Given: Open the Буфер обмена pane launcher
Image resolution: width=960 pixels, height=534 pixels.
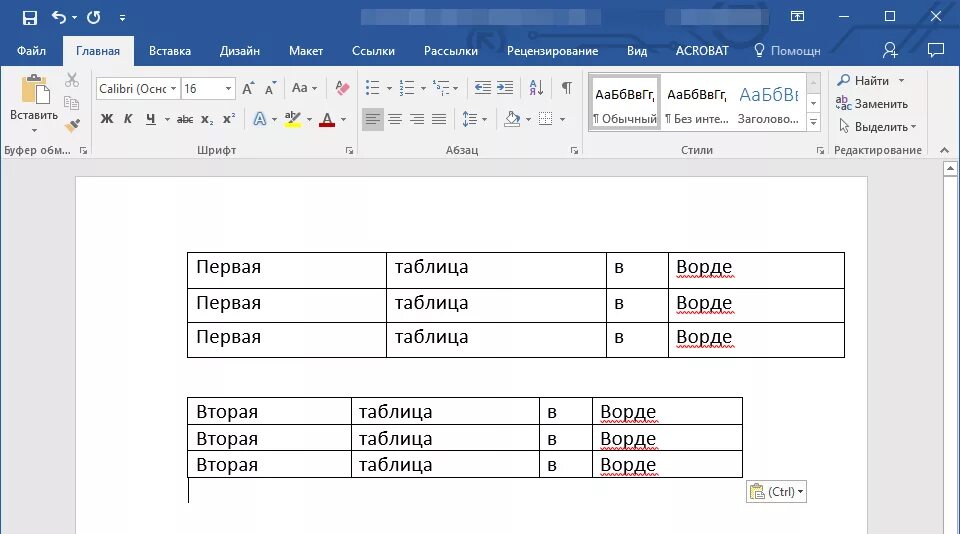Looking at the screenshot, I should pos(83,150).
